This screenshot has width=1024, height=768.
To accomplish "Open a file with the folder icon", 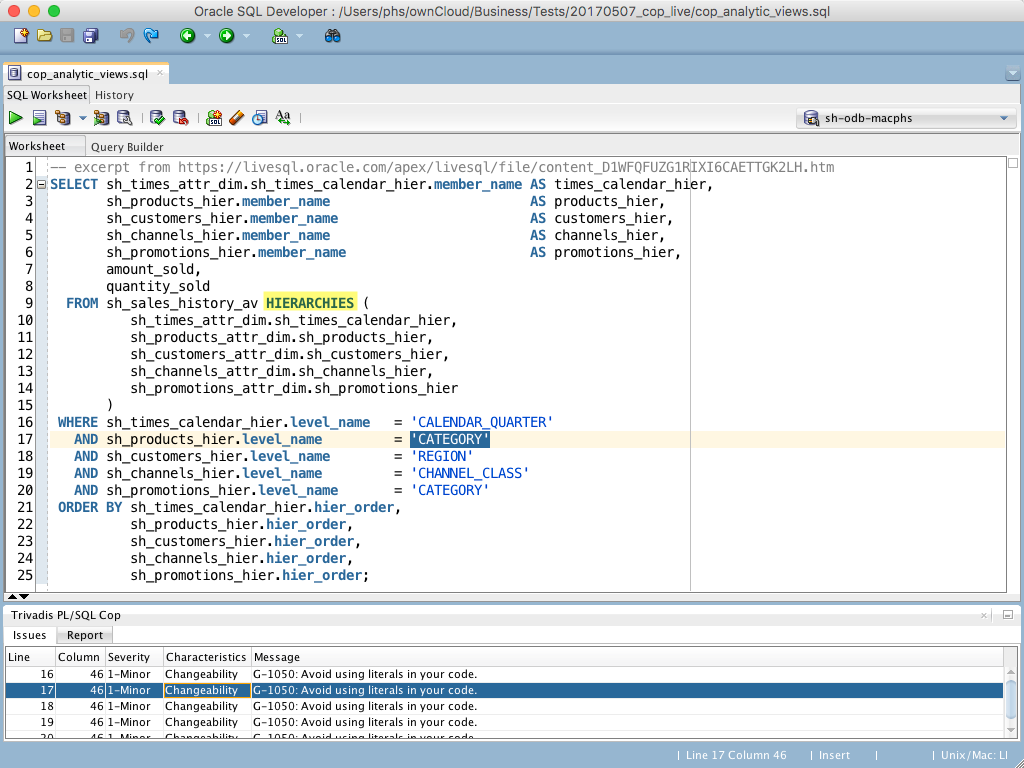I will click(x=44, y=36).
